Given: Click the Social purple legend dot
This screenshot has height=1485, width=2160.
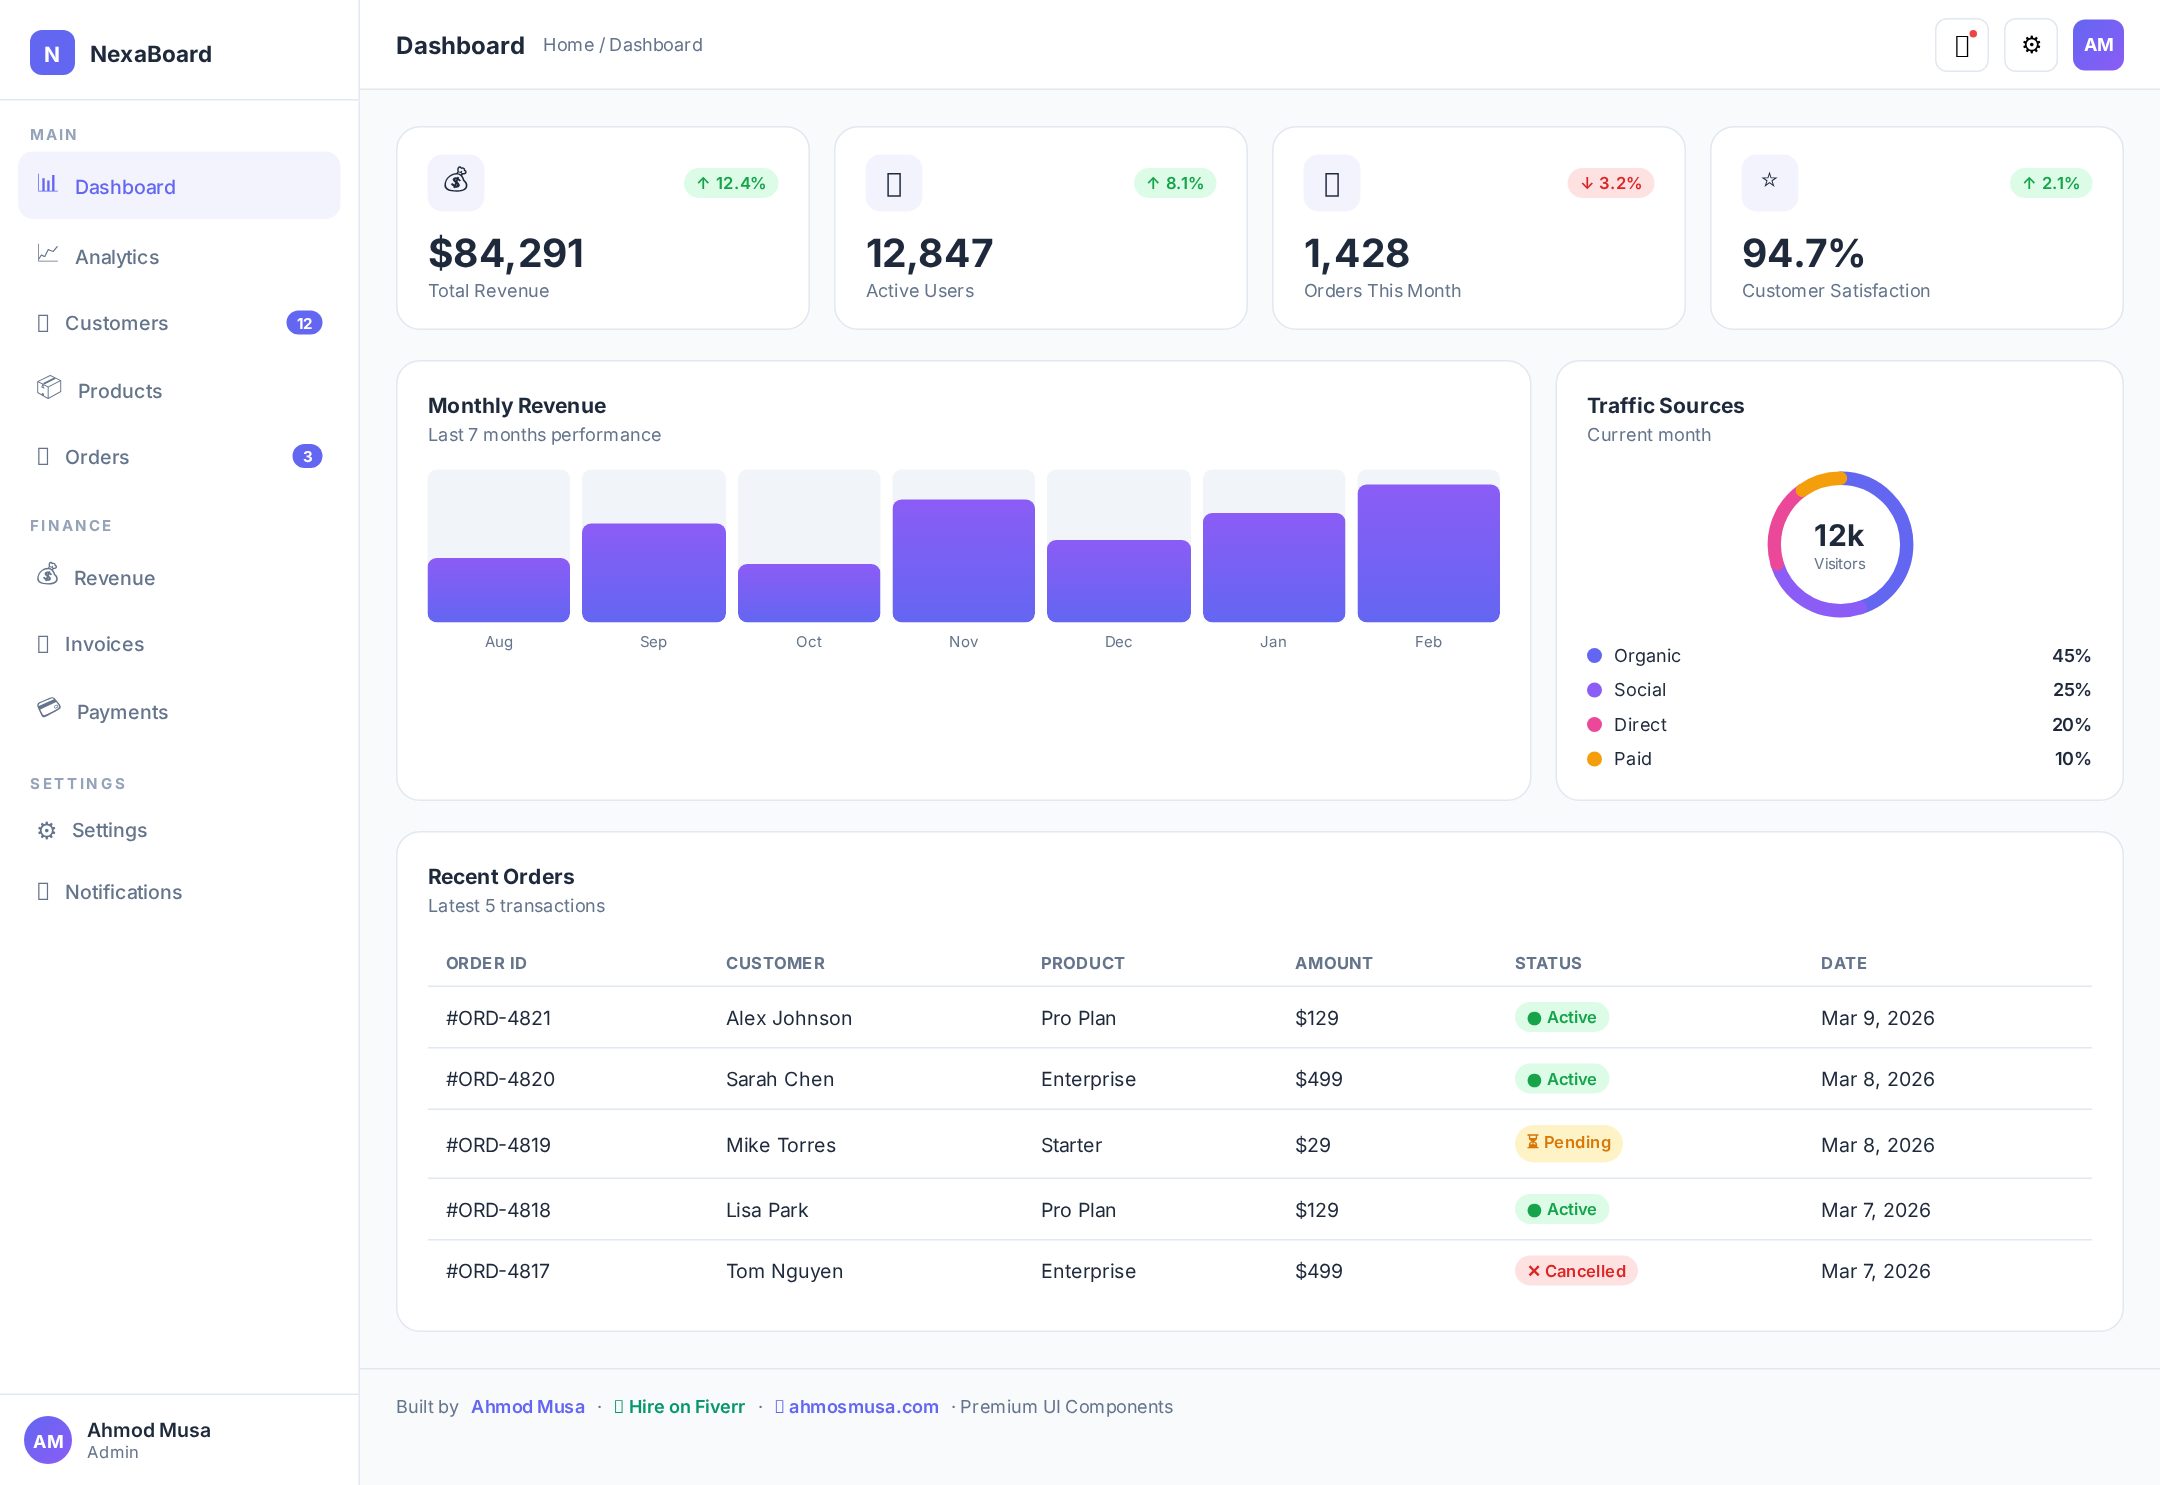Looking at the screenshot, I should (1595, 690).
